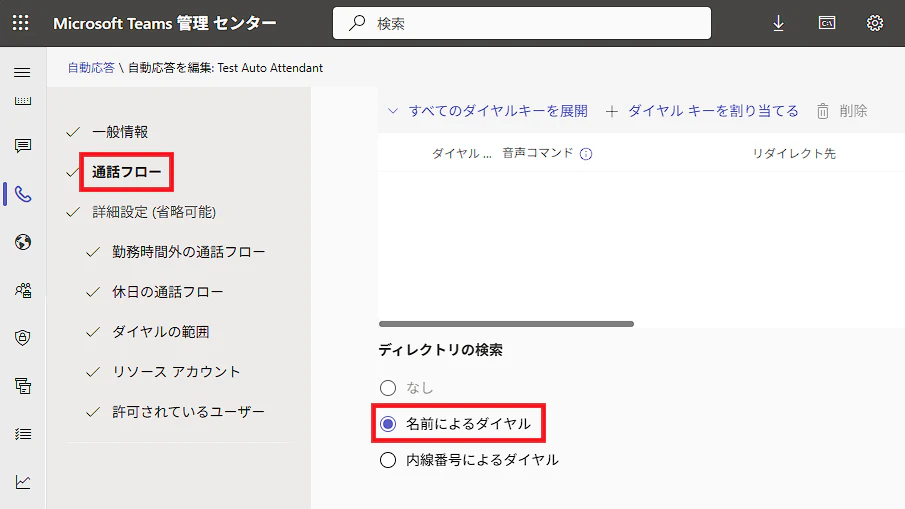The height and width of the screenshot is (509, 905).
Task: Open chat messaging sidebar icon
Action: 23,146
